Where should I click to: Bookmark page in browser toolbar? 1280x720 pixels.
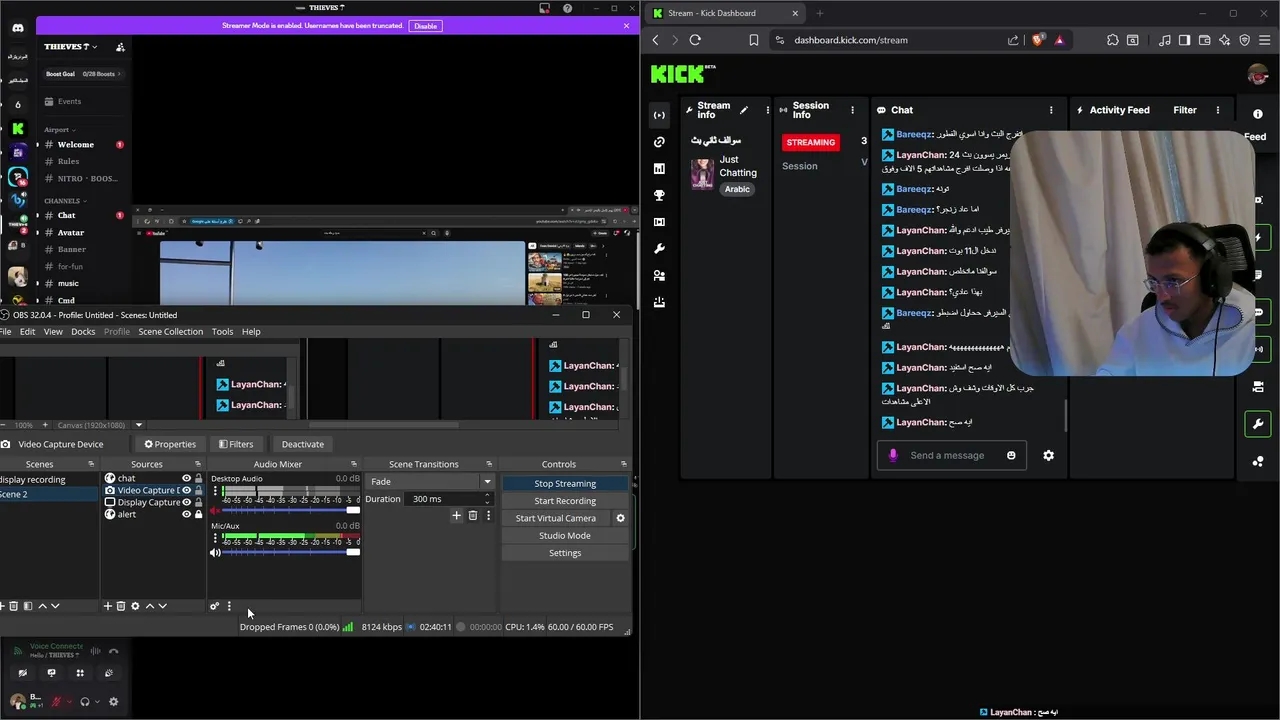pos(753,40)
